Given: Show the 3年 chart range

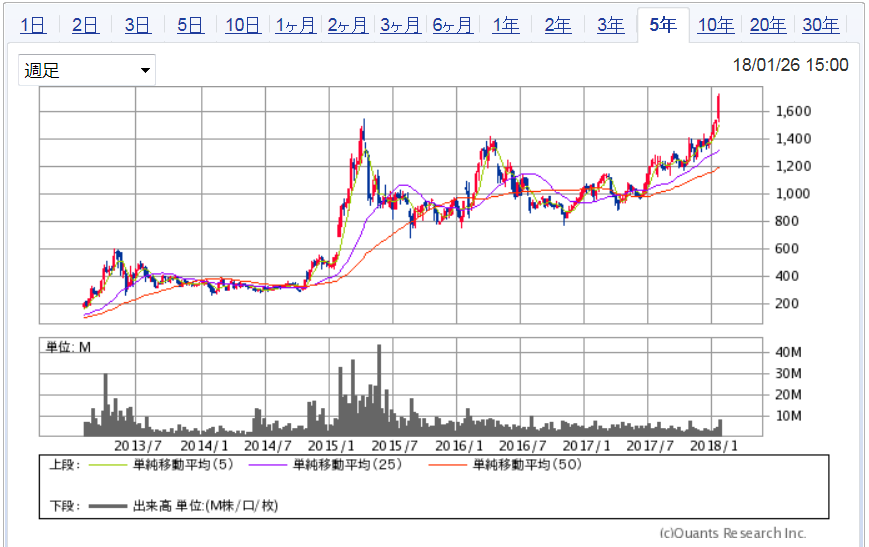Looking at the screenshot, I should pos(610,25).
